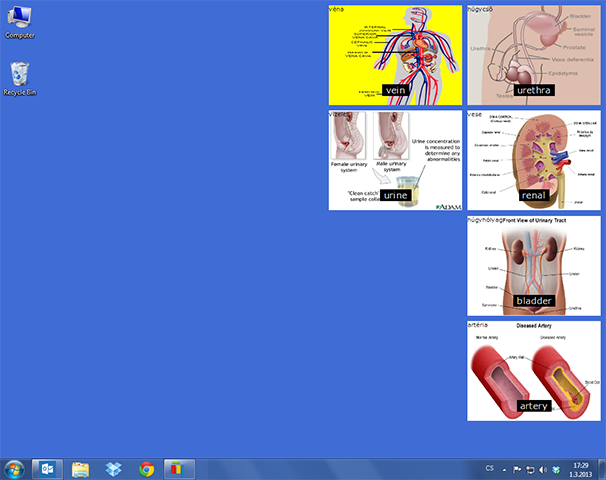Open Outlook from the taskbar
The height and width of the screenshot is (480, 606).
pyautogui.click(x=47, y=468)
